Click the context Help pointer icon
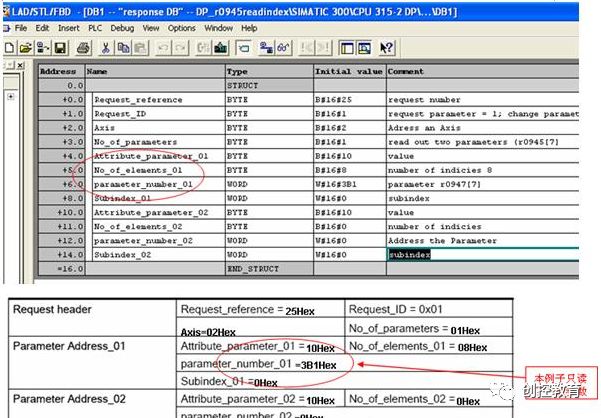 (x=387, y=48)
